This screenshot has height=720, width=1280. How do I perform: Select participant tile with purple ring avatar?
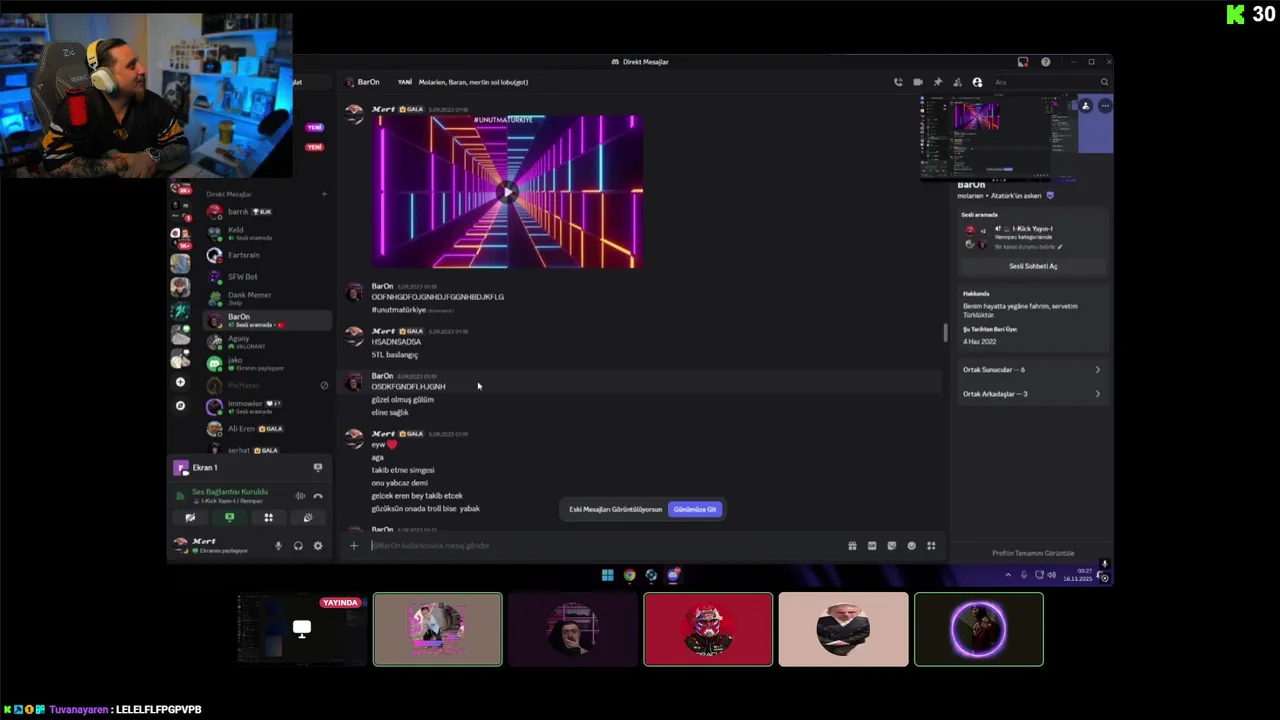[979, 629]
